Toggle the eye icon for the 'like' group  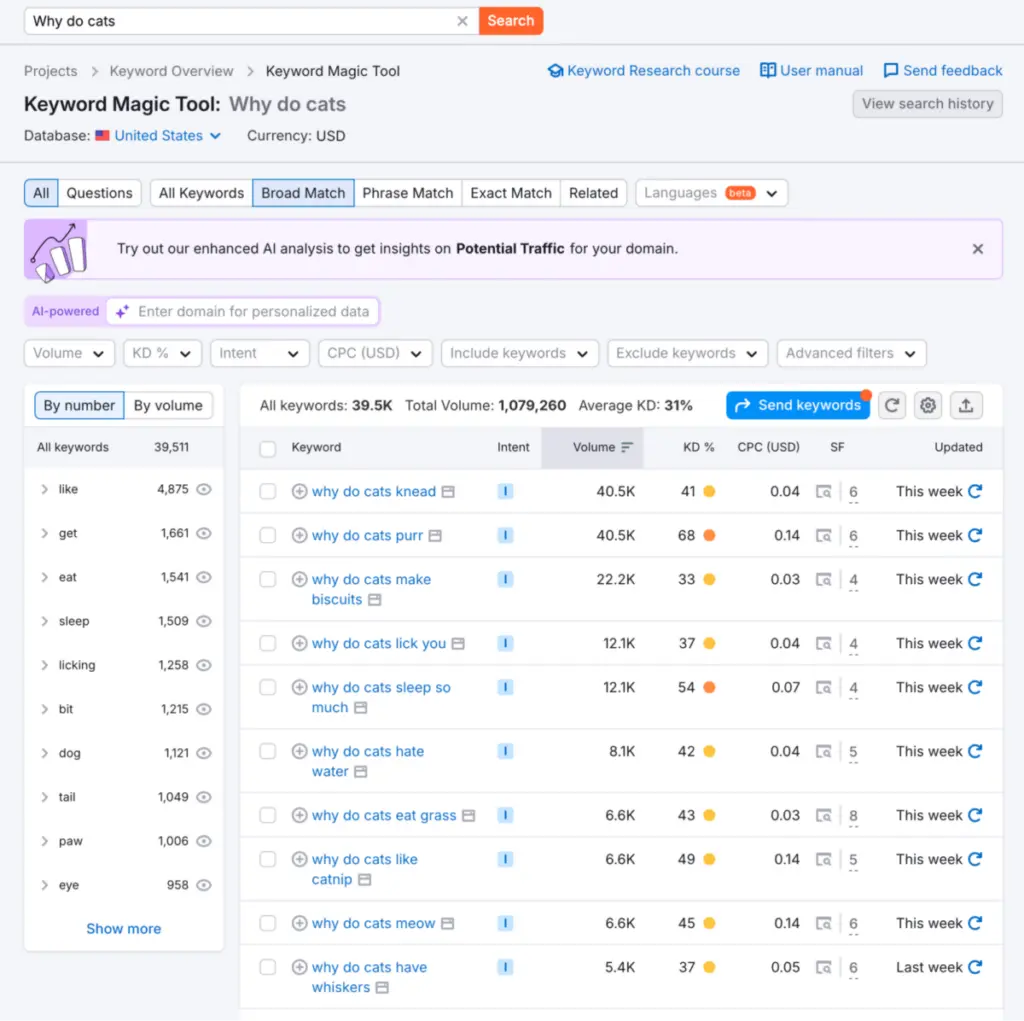[204, 490]
